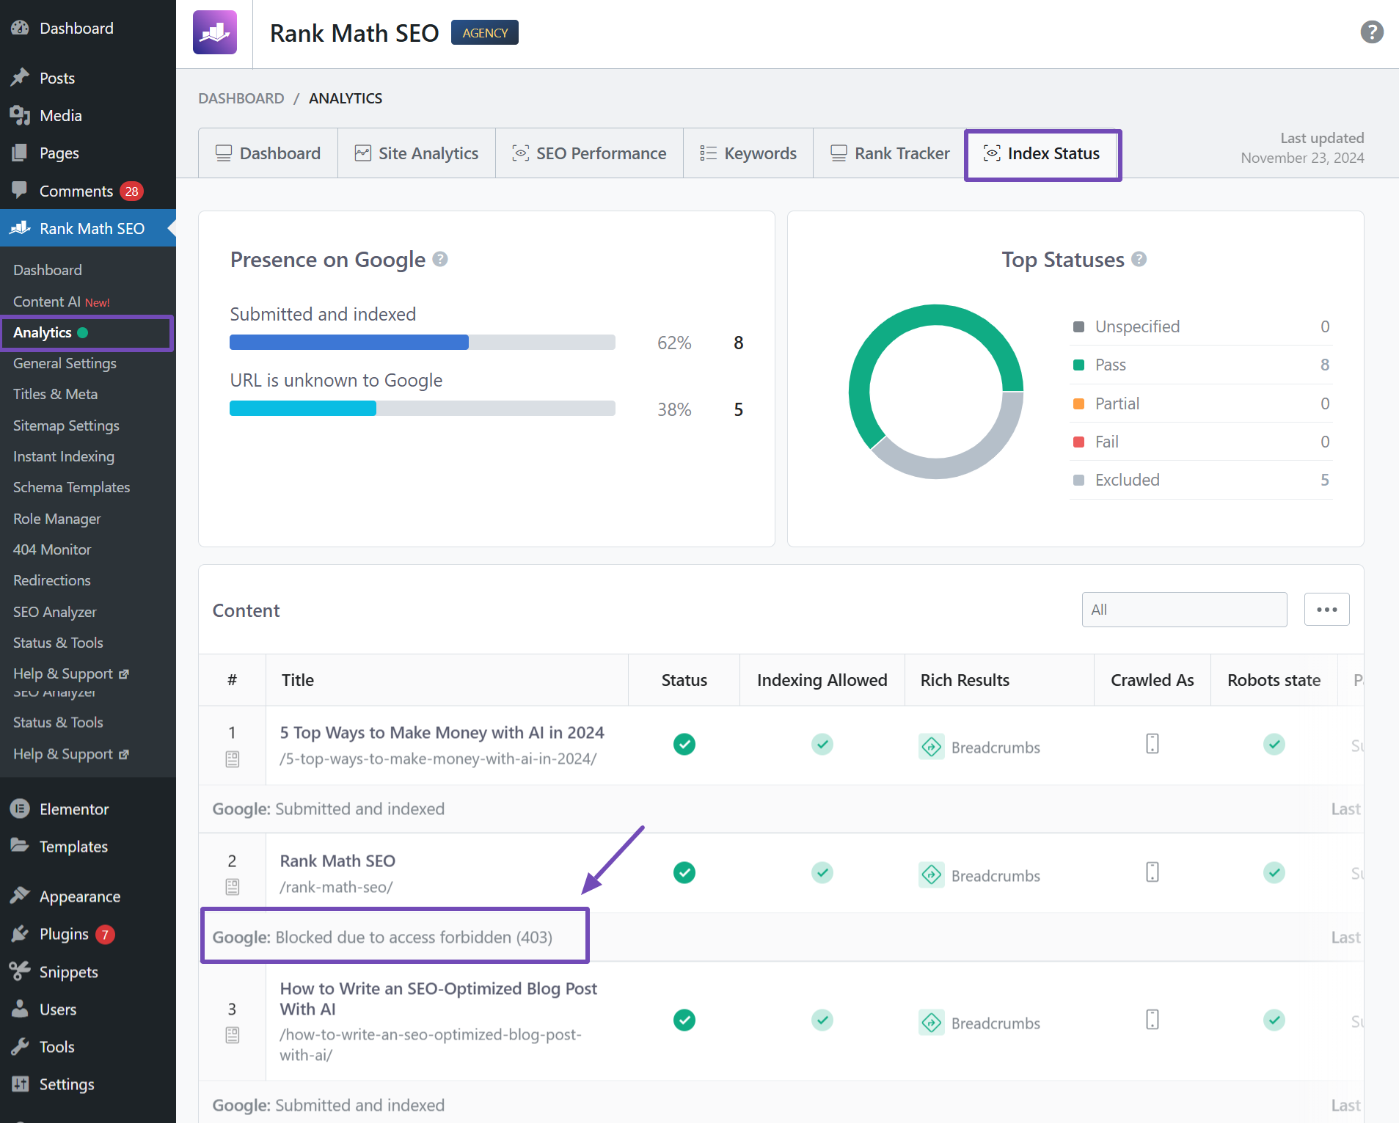
Task: Open Schema Templates submenu item
Action: (71, 487)
